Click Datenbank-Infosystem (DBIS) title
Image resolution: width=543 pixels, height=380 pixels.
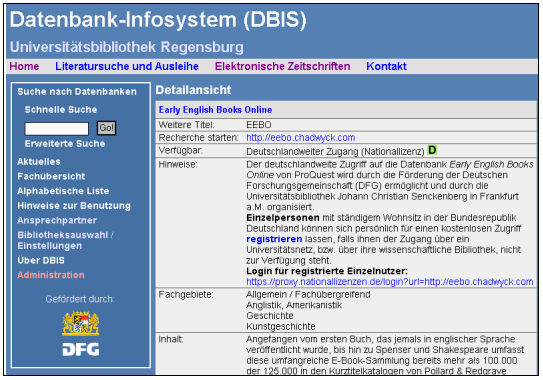pos(158,20)
